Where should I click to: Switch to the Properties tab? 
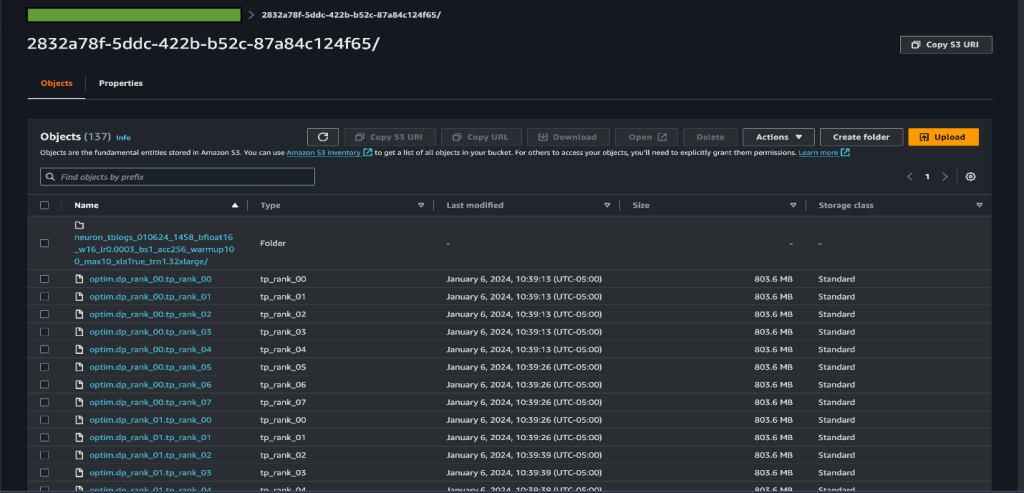[x=121, y=84]
